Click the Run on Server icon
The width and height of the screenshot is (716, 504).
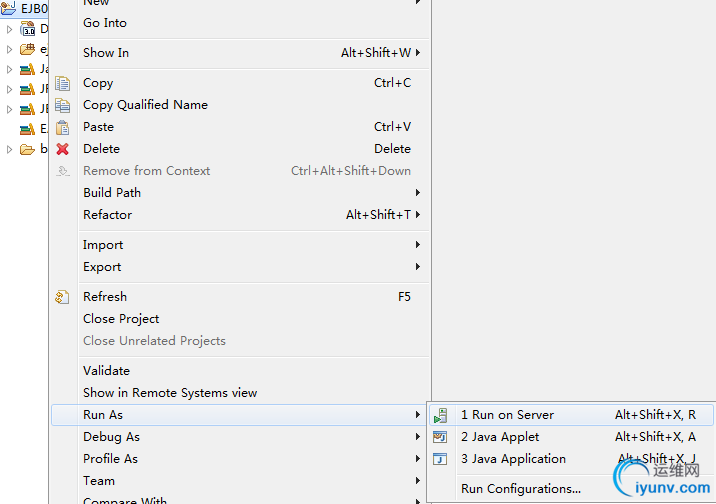(x=440, y=415)
